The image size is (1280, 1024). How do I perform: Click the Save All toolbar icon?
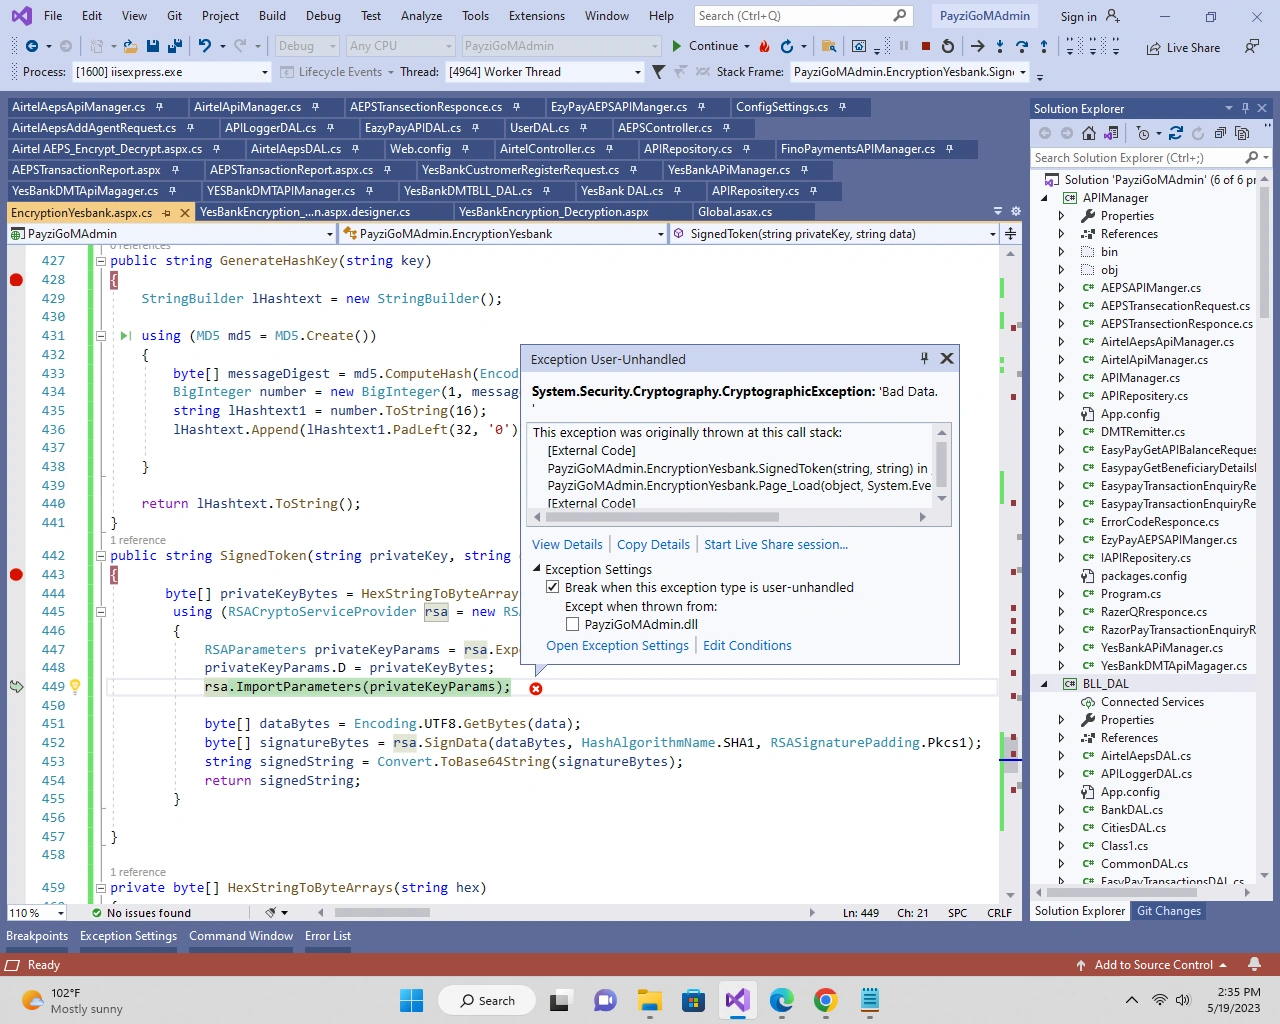tap(174, 46)
